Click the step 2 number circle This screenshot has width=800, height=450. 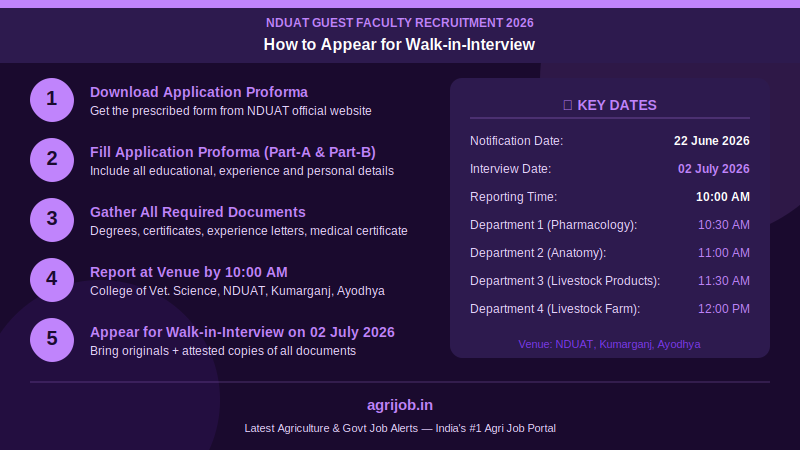point(52,160)
